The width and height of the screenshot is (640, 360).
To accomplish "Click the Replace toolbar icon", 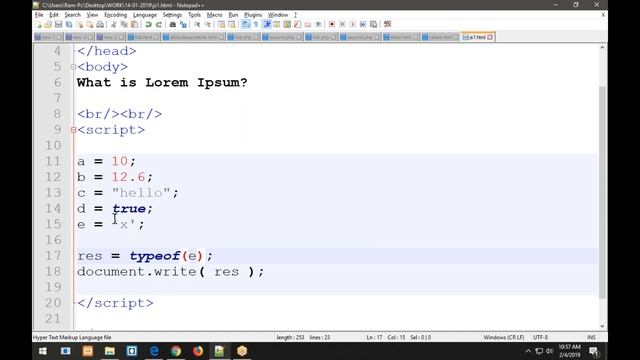I will [183, 24].
